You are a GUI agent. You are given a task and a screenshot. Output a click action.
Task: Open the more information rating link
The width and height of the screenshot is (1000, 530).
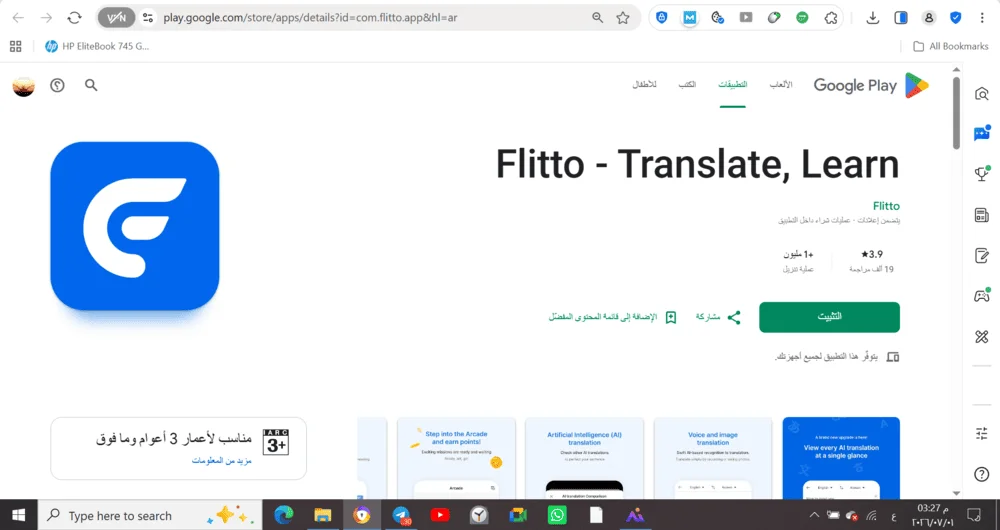(222, 460)
